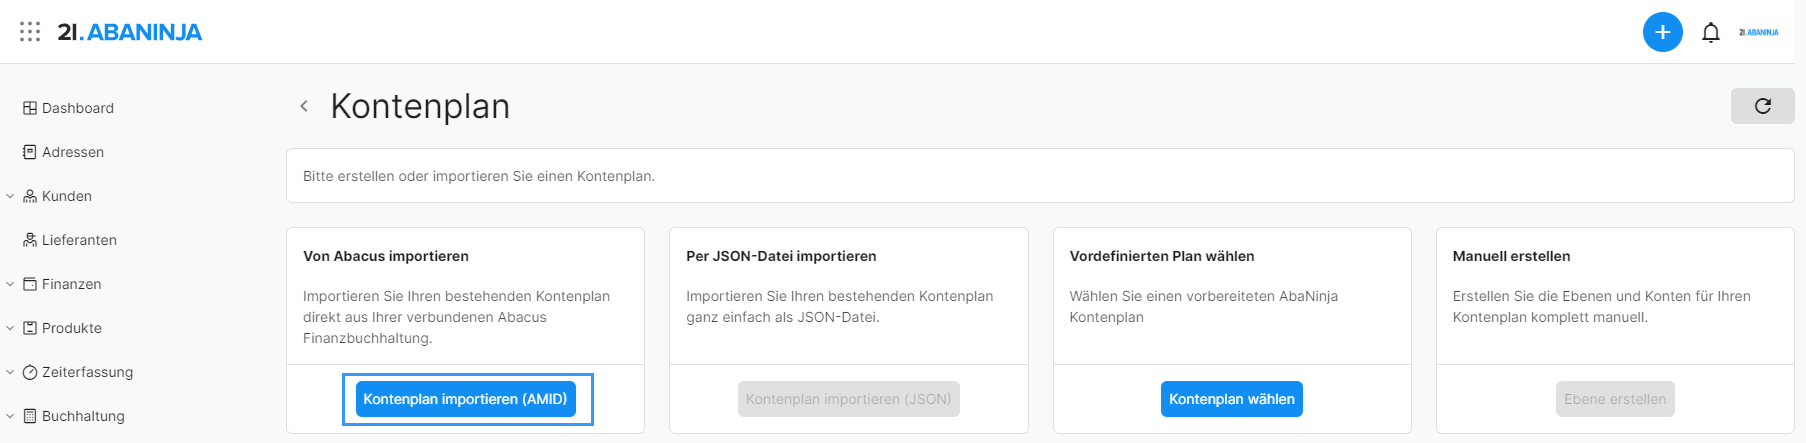The image size is (1806, 443).
Task: Expand the Produkte sidebar section
Action: [x=10, y=328]
